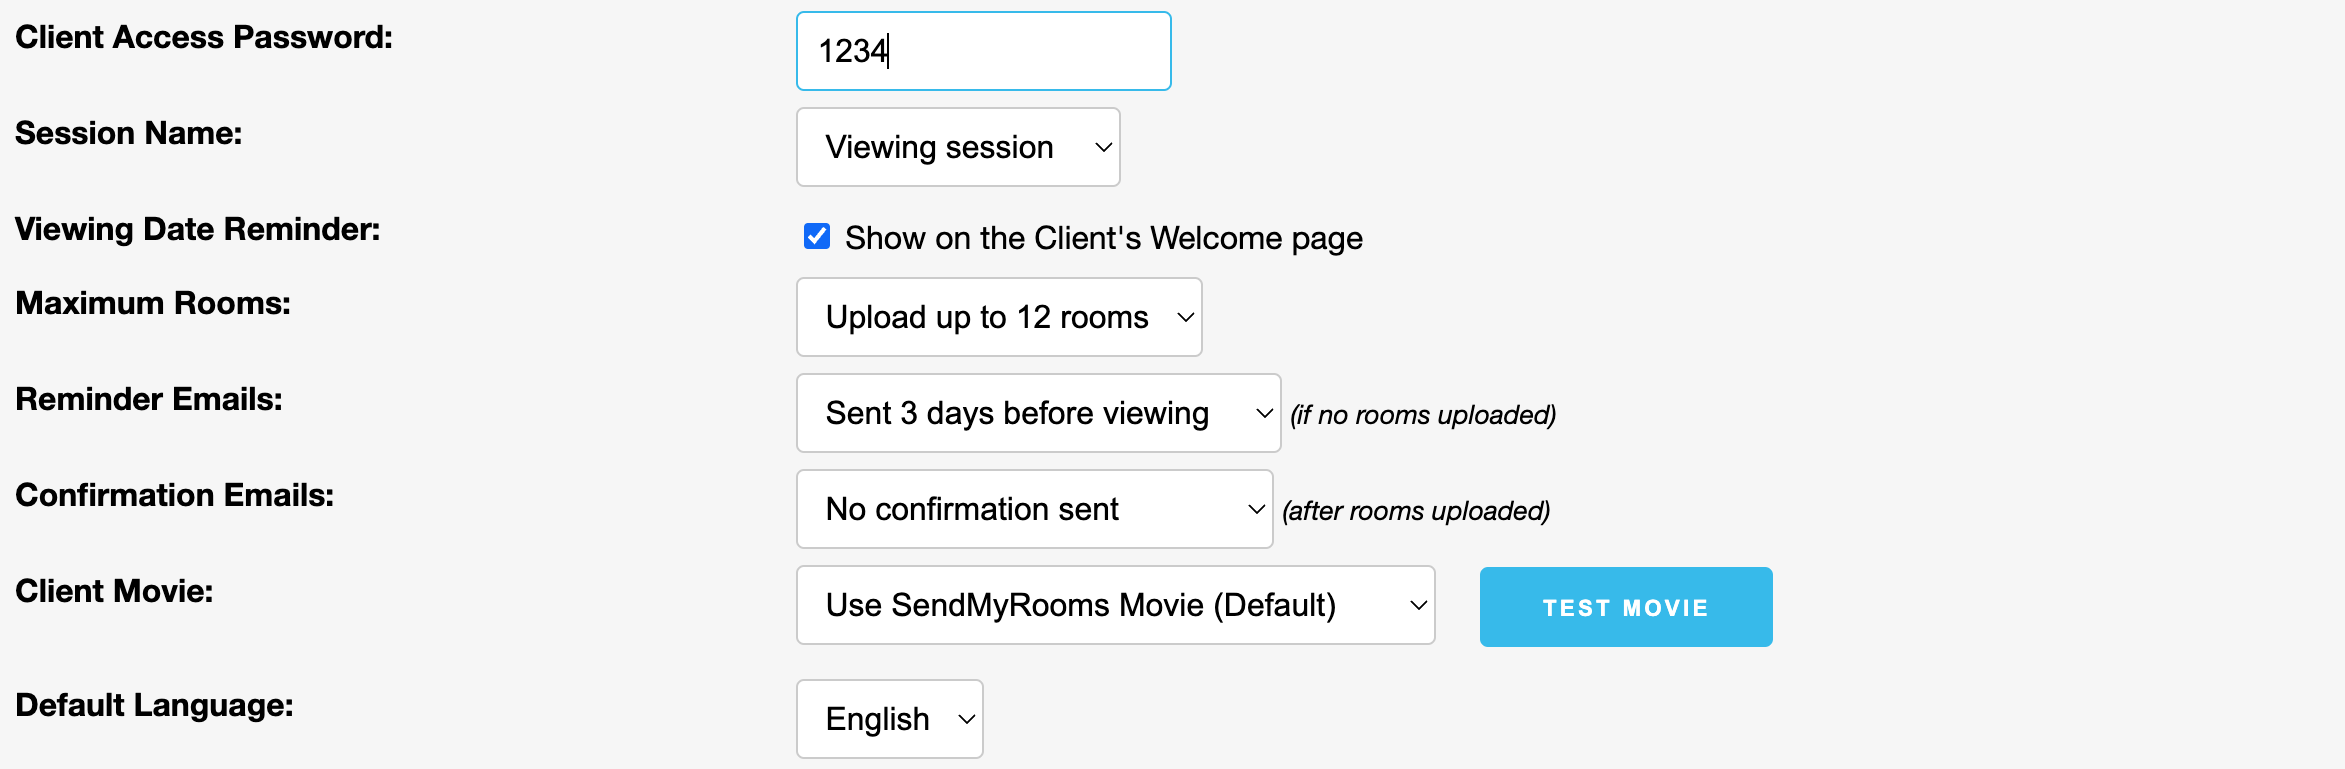Uncheck the Viewing Date Reminder checkbox
Image resolution: width=2345 pixels, height=769 pixels.
click(x=817, y=236)
